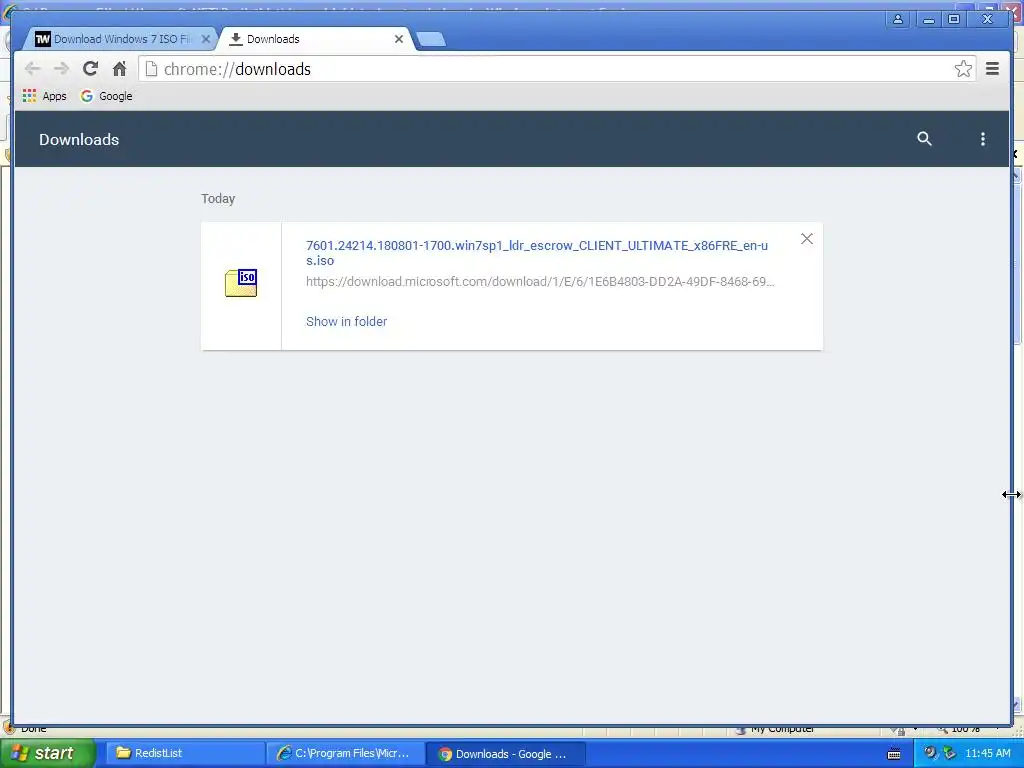Click the ISO file icon
Viewport: 1024px width, 768px height.
coord(241,283)
